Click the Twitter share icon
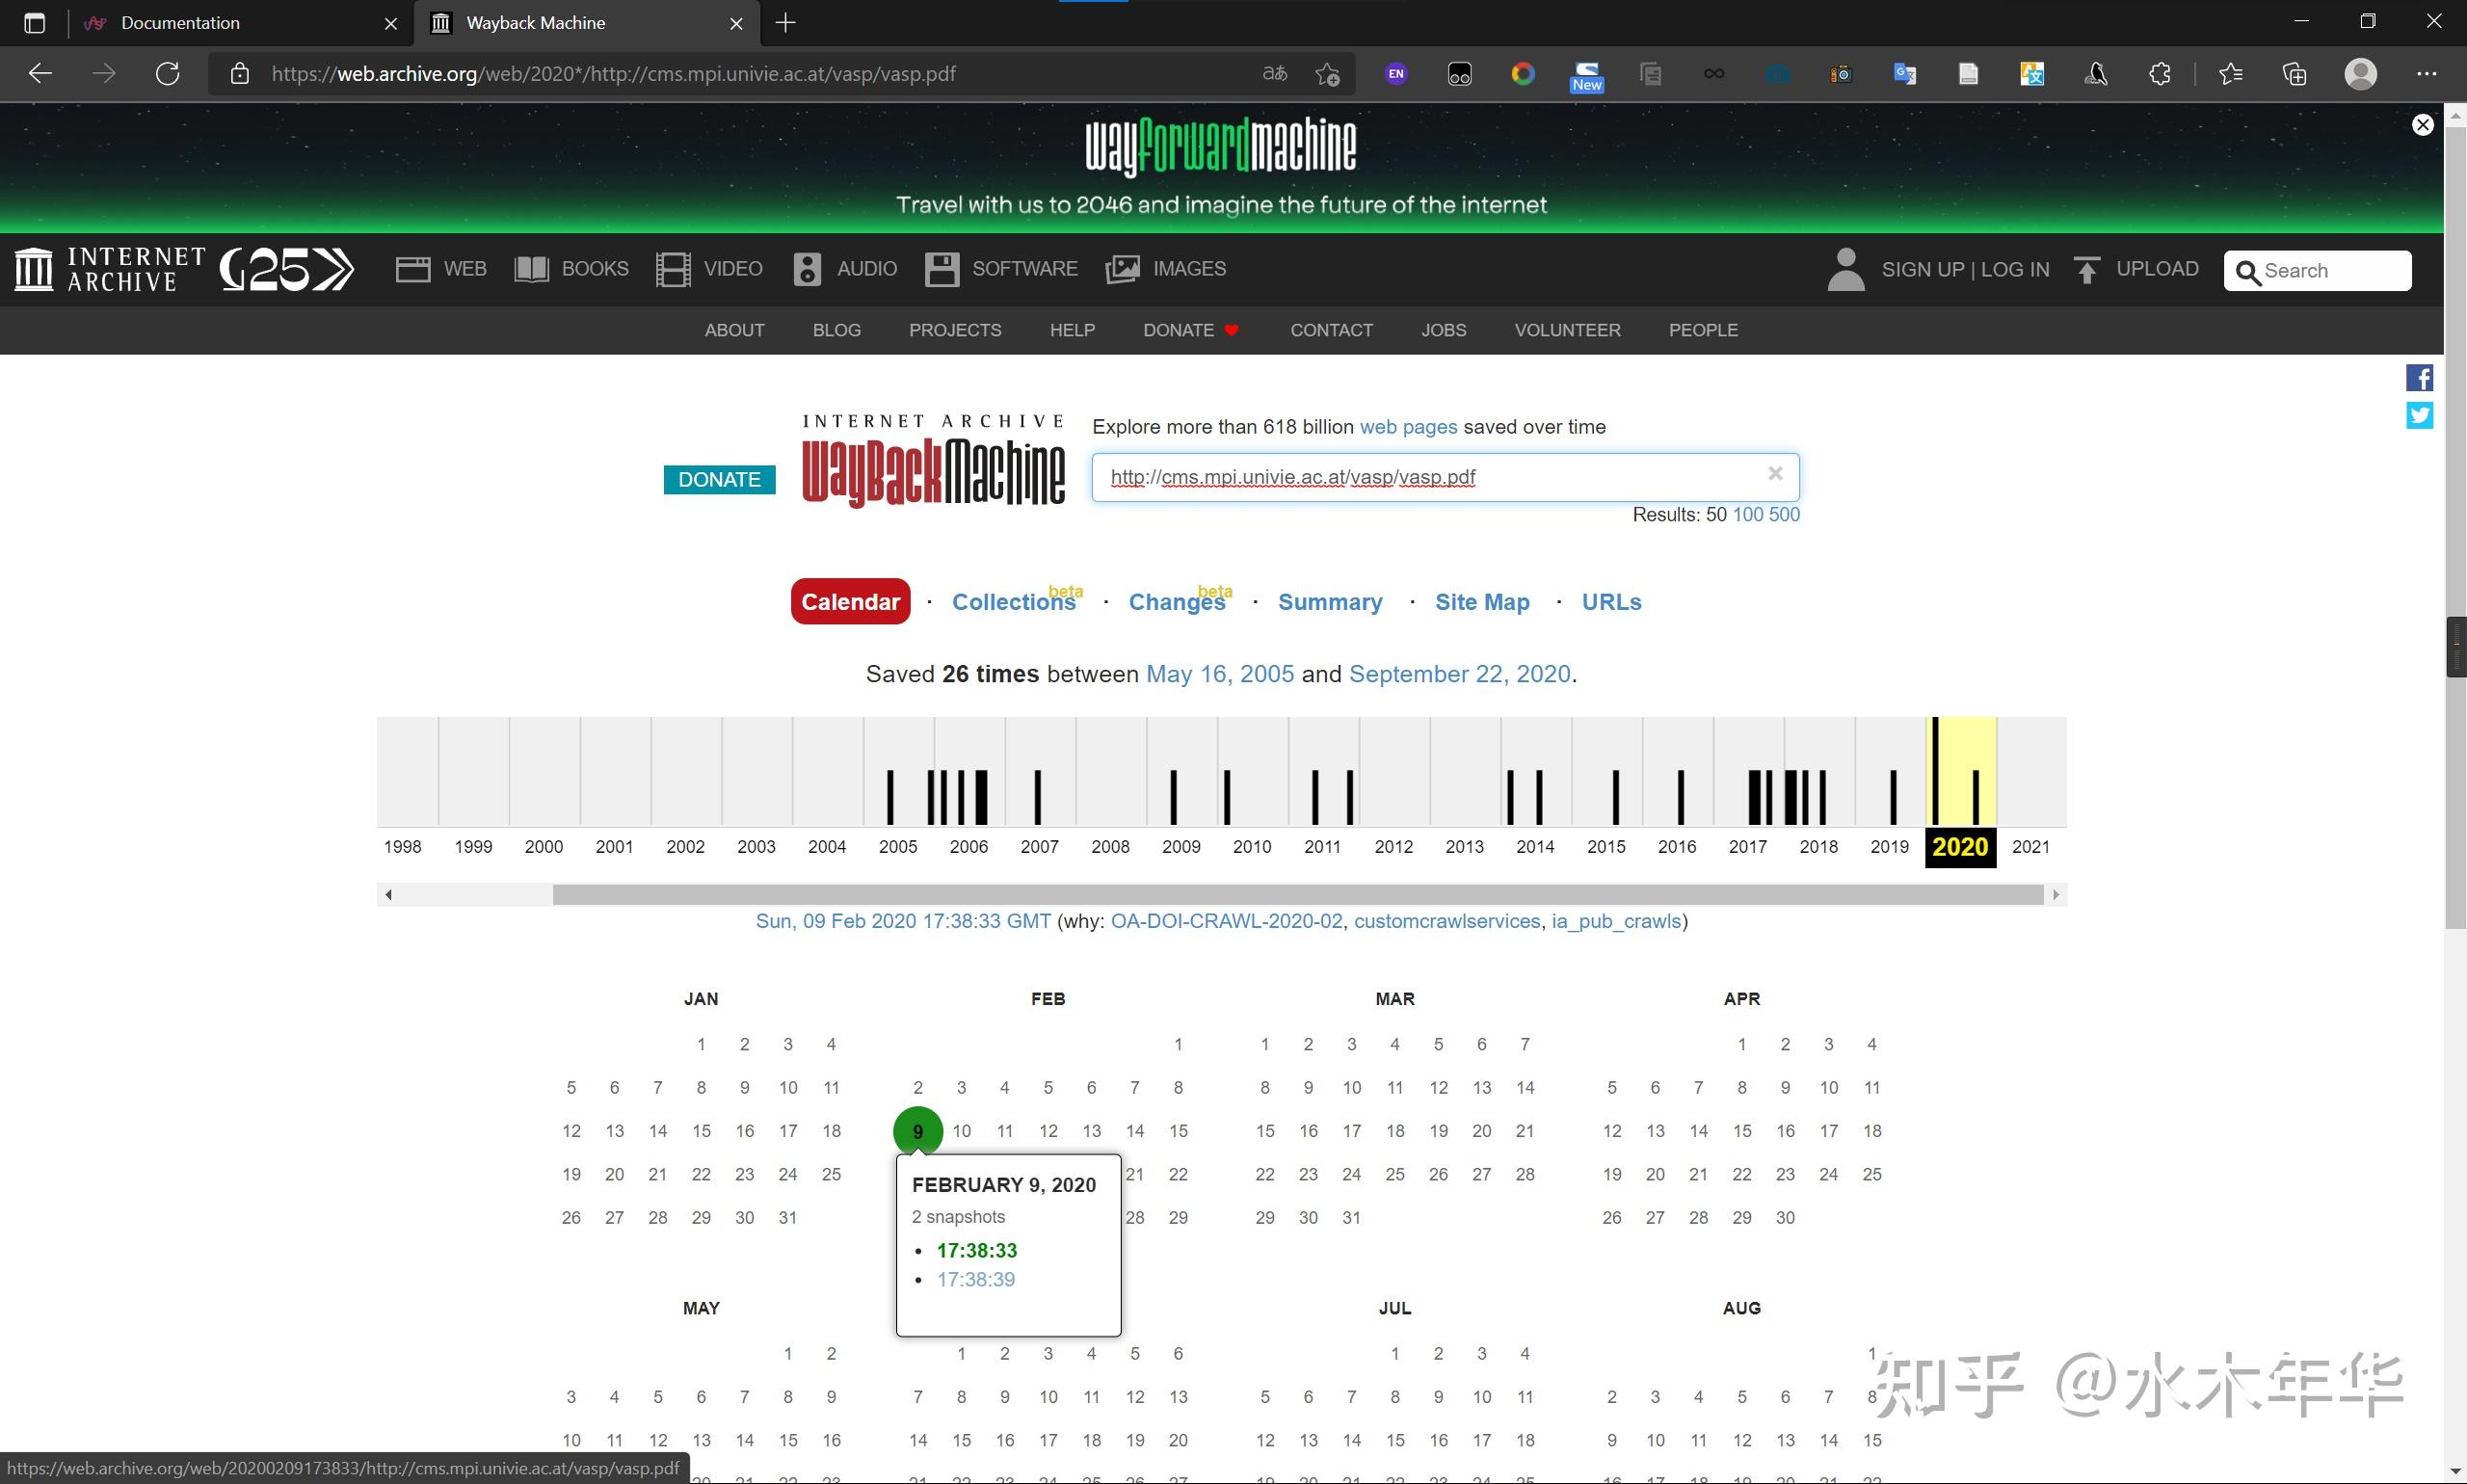The width and height of the screenshot is (2467, 1484). 2418,415
